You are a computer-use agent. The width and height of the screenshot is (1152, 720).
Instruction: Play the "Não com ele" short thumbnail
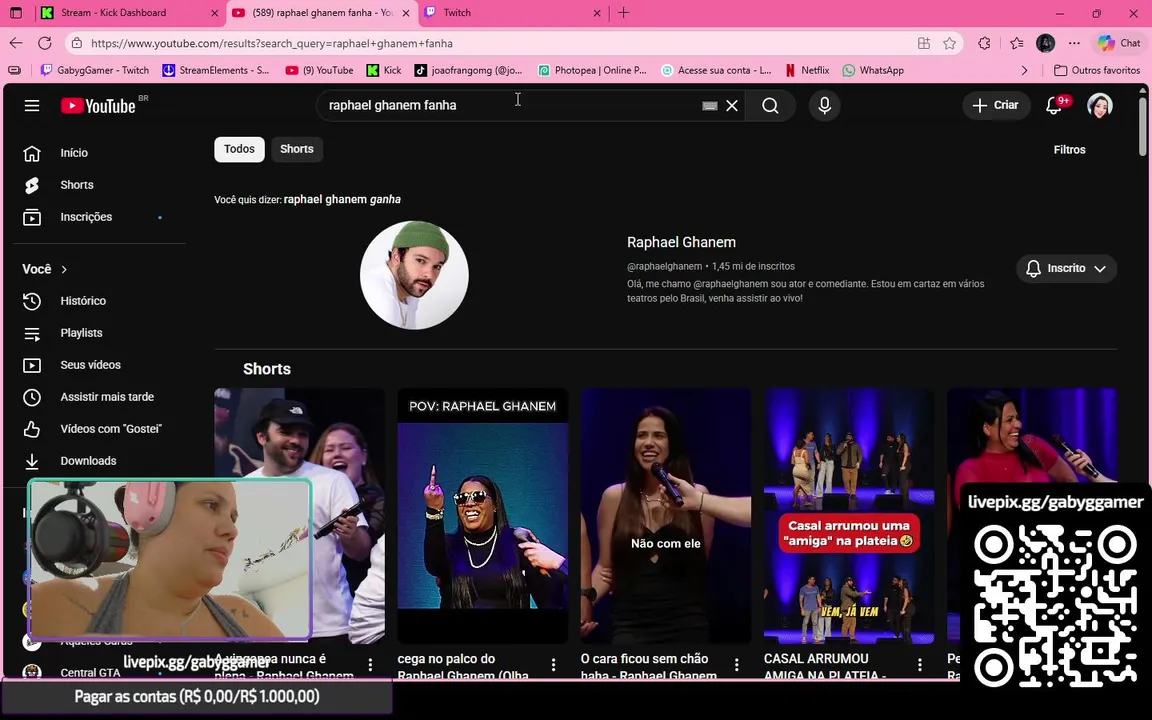pyautogui.click(x=666, y=516)
